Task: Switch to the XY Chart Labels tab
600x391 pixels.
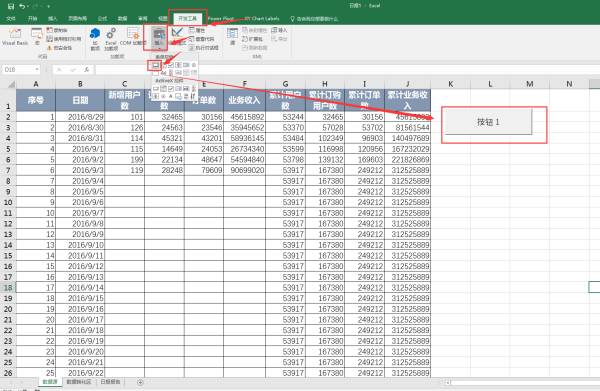Action: tap(262, 18)
